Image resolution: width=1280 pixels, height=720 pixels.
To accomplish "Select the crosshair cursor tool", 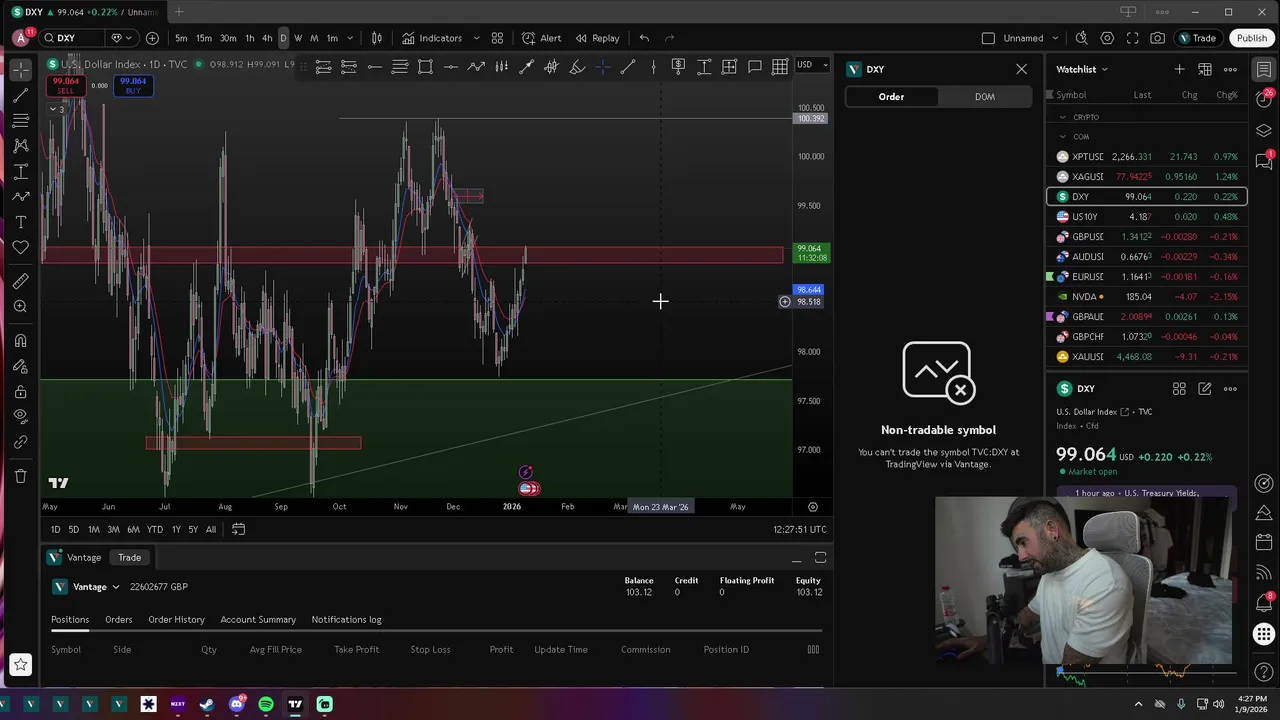I will coord(20,70).
